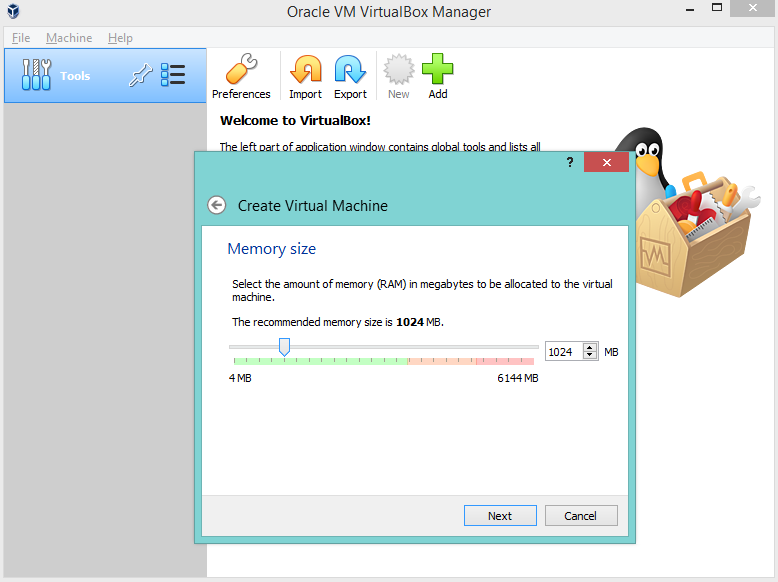Click the Cancel button
The image size is (778, 582).
(581, 516)
